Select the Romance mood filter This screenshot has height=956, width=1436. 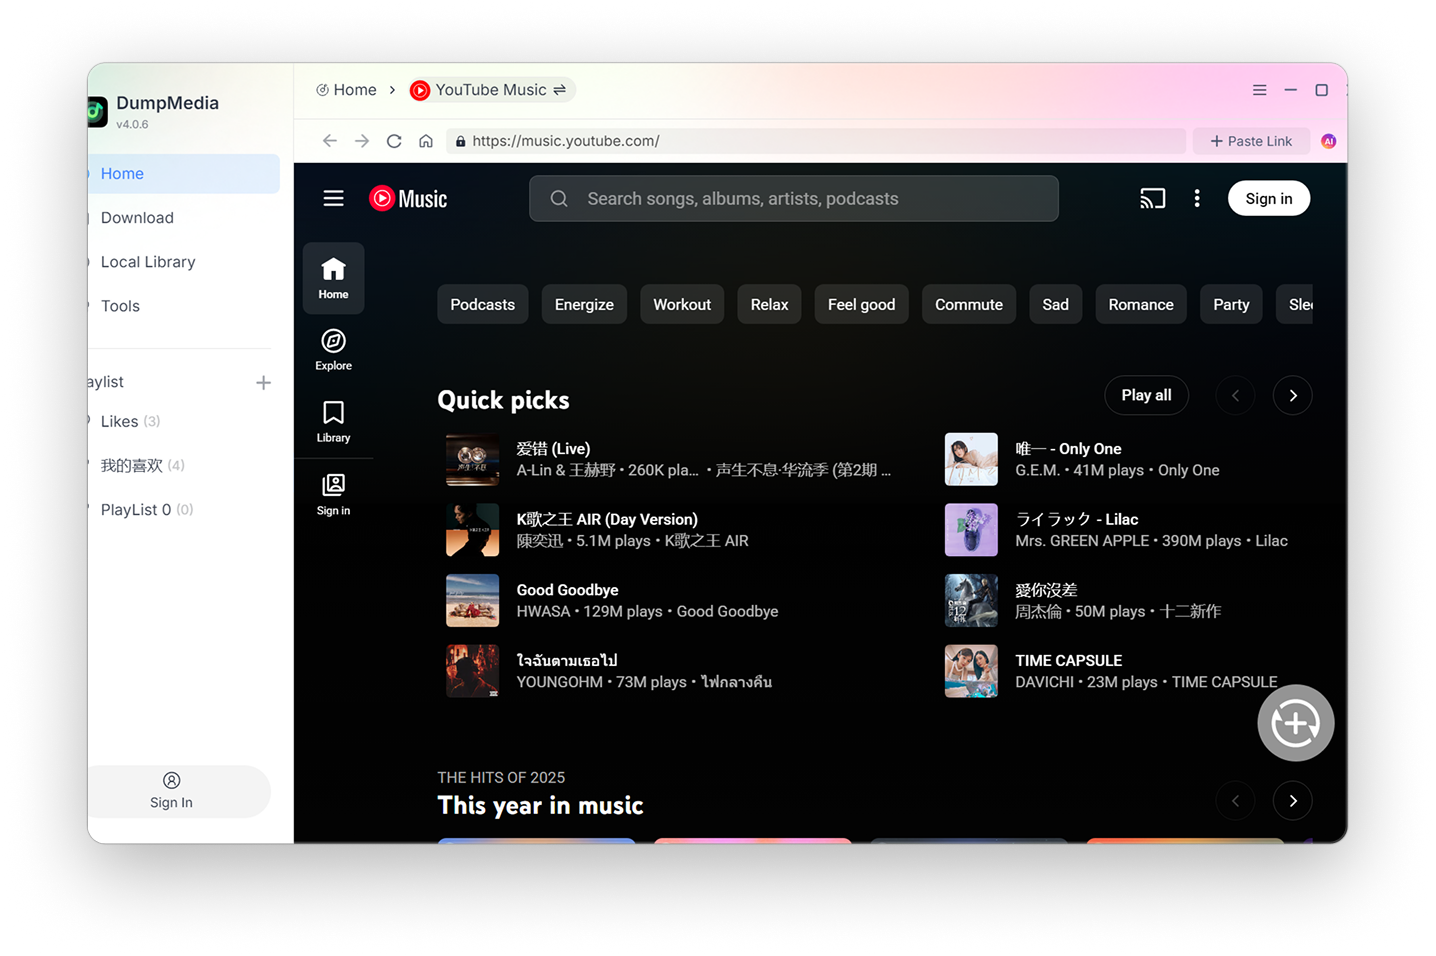tap(1140, 304)
